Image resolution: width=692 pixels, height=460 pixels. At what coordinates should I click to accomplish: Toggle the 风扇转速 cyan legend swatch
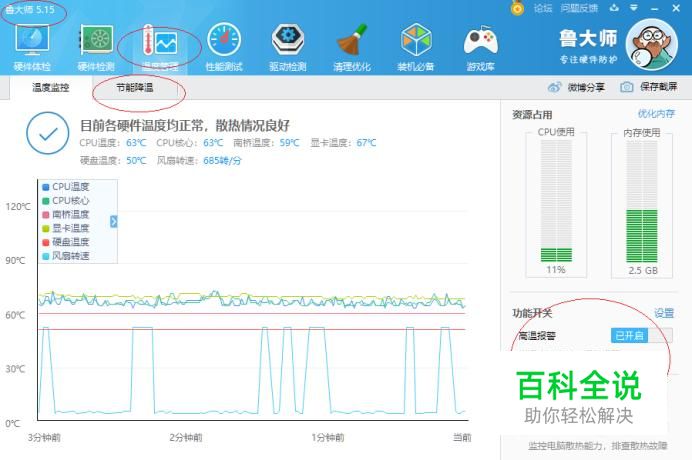tap(45, 256)
